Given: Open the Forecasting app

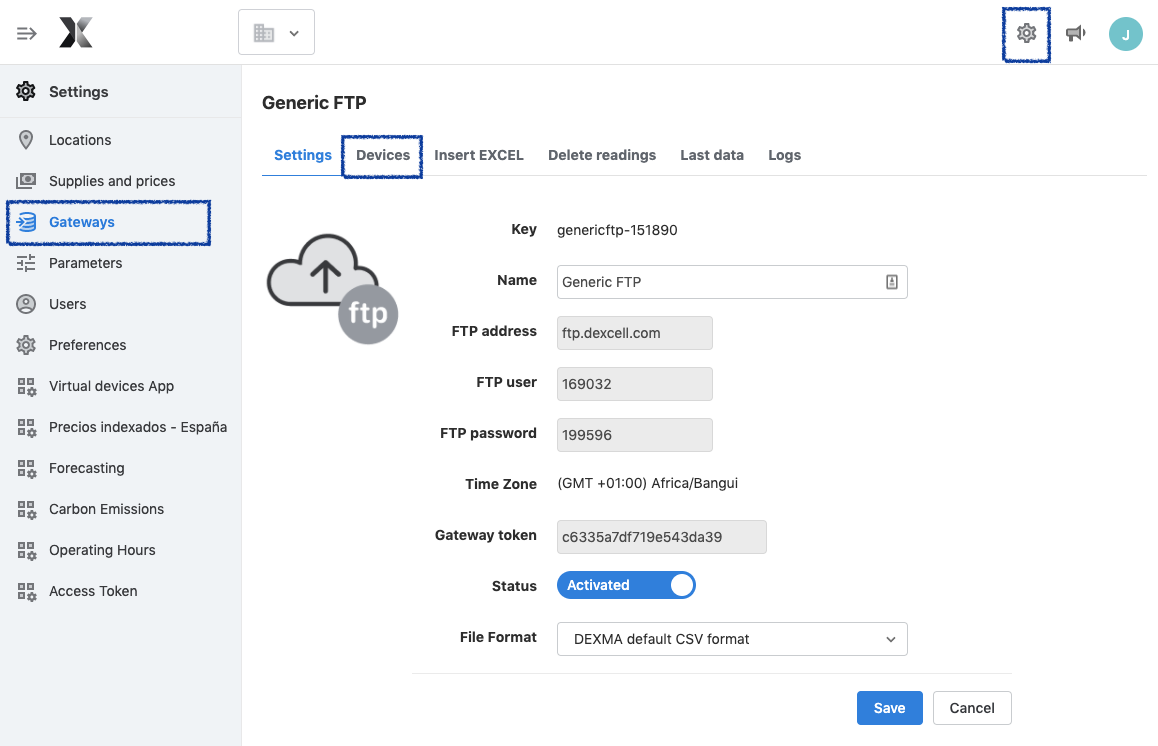Looking at the screenshot, I should point(84,468).
